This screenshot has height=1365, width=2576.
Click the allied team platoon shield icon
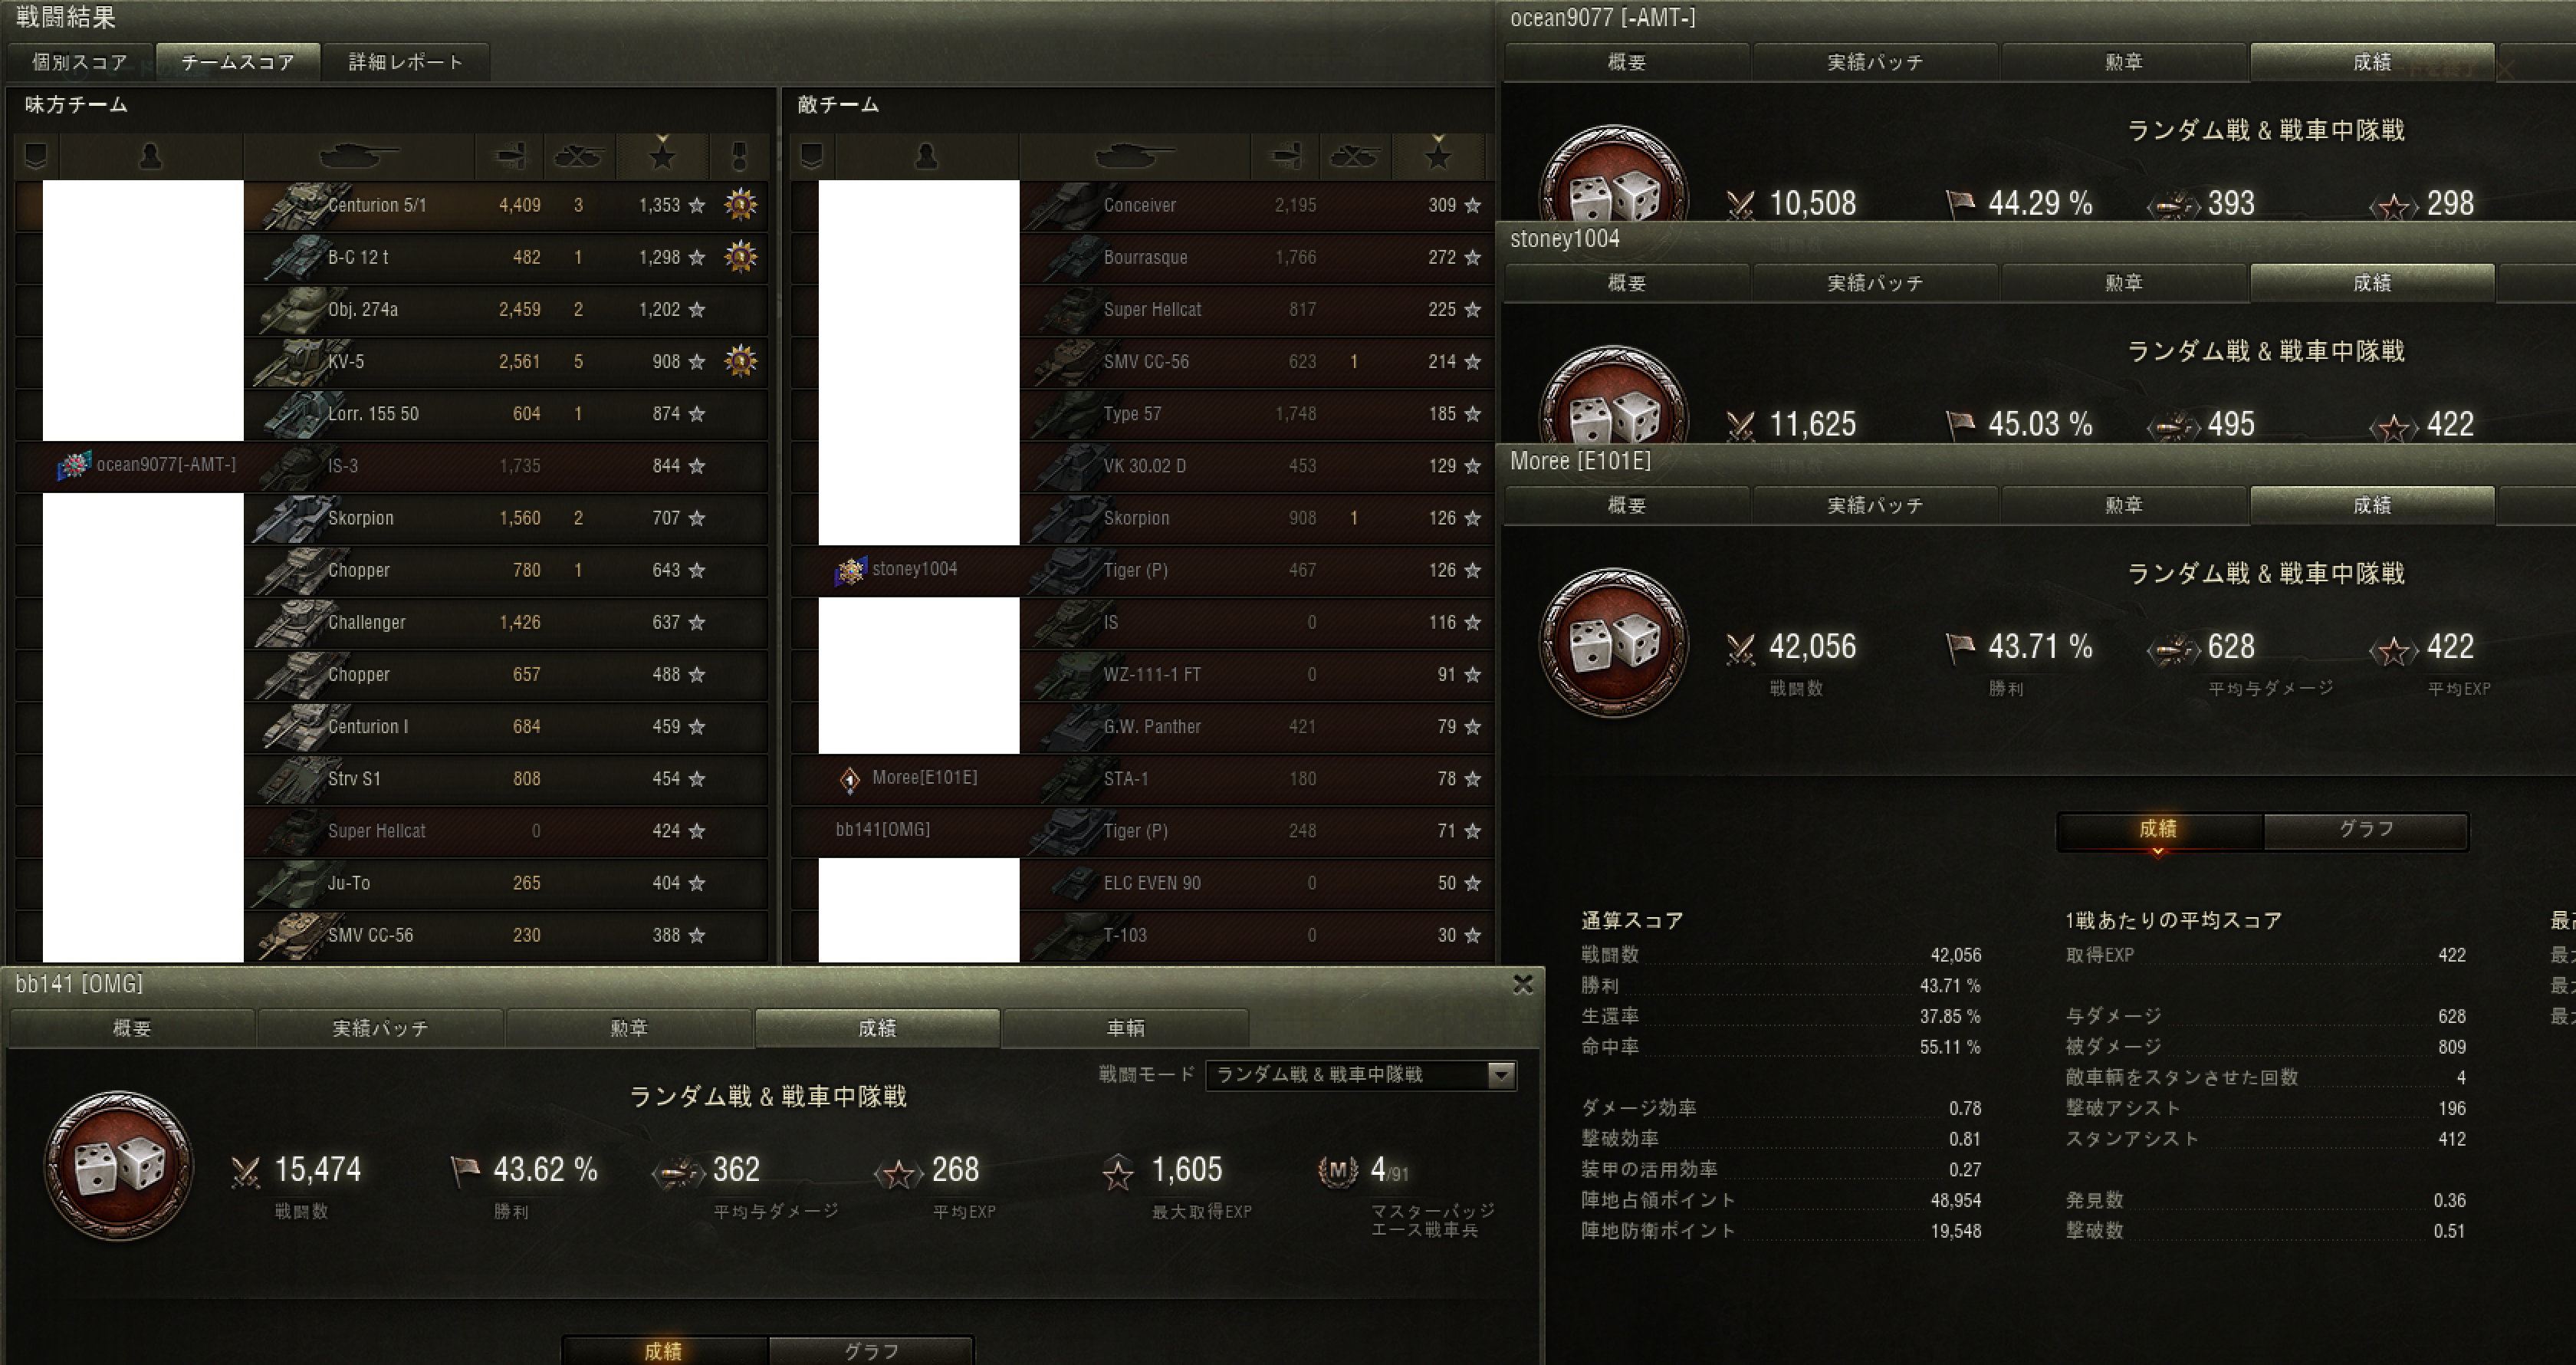click(36, 156)
